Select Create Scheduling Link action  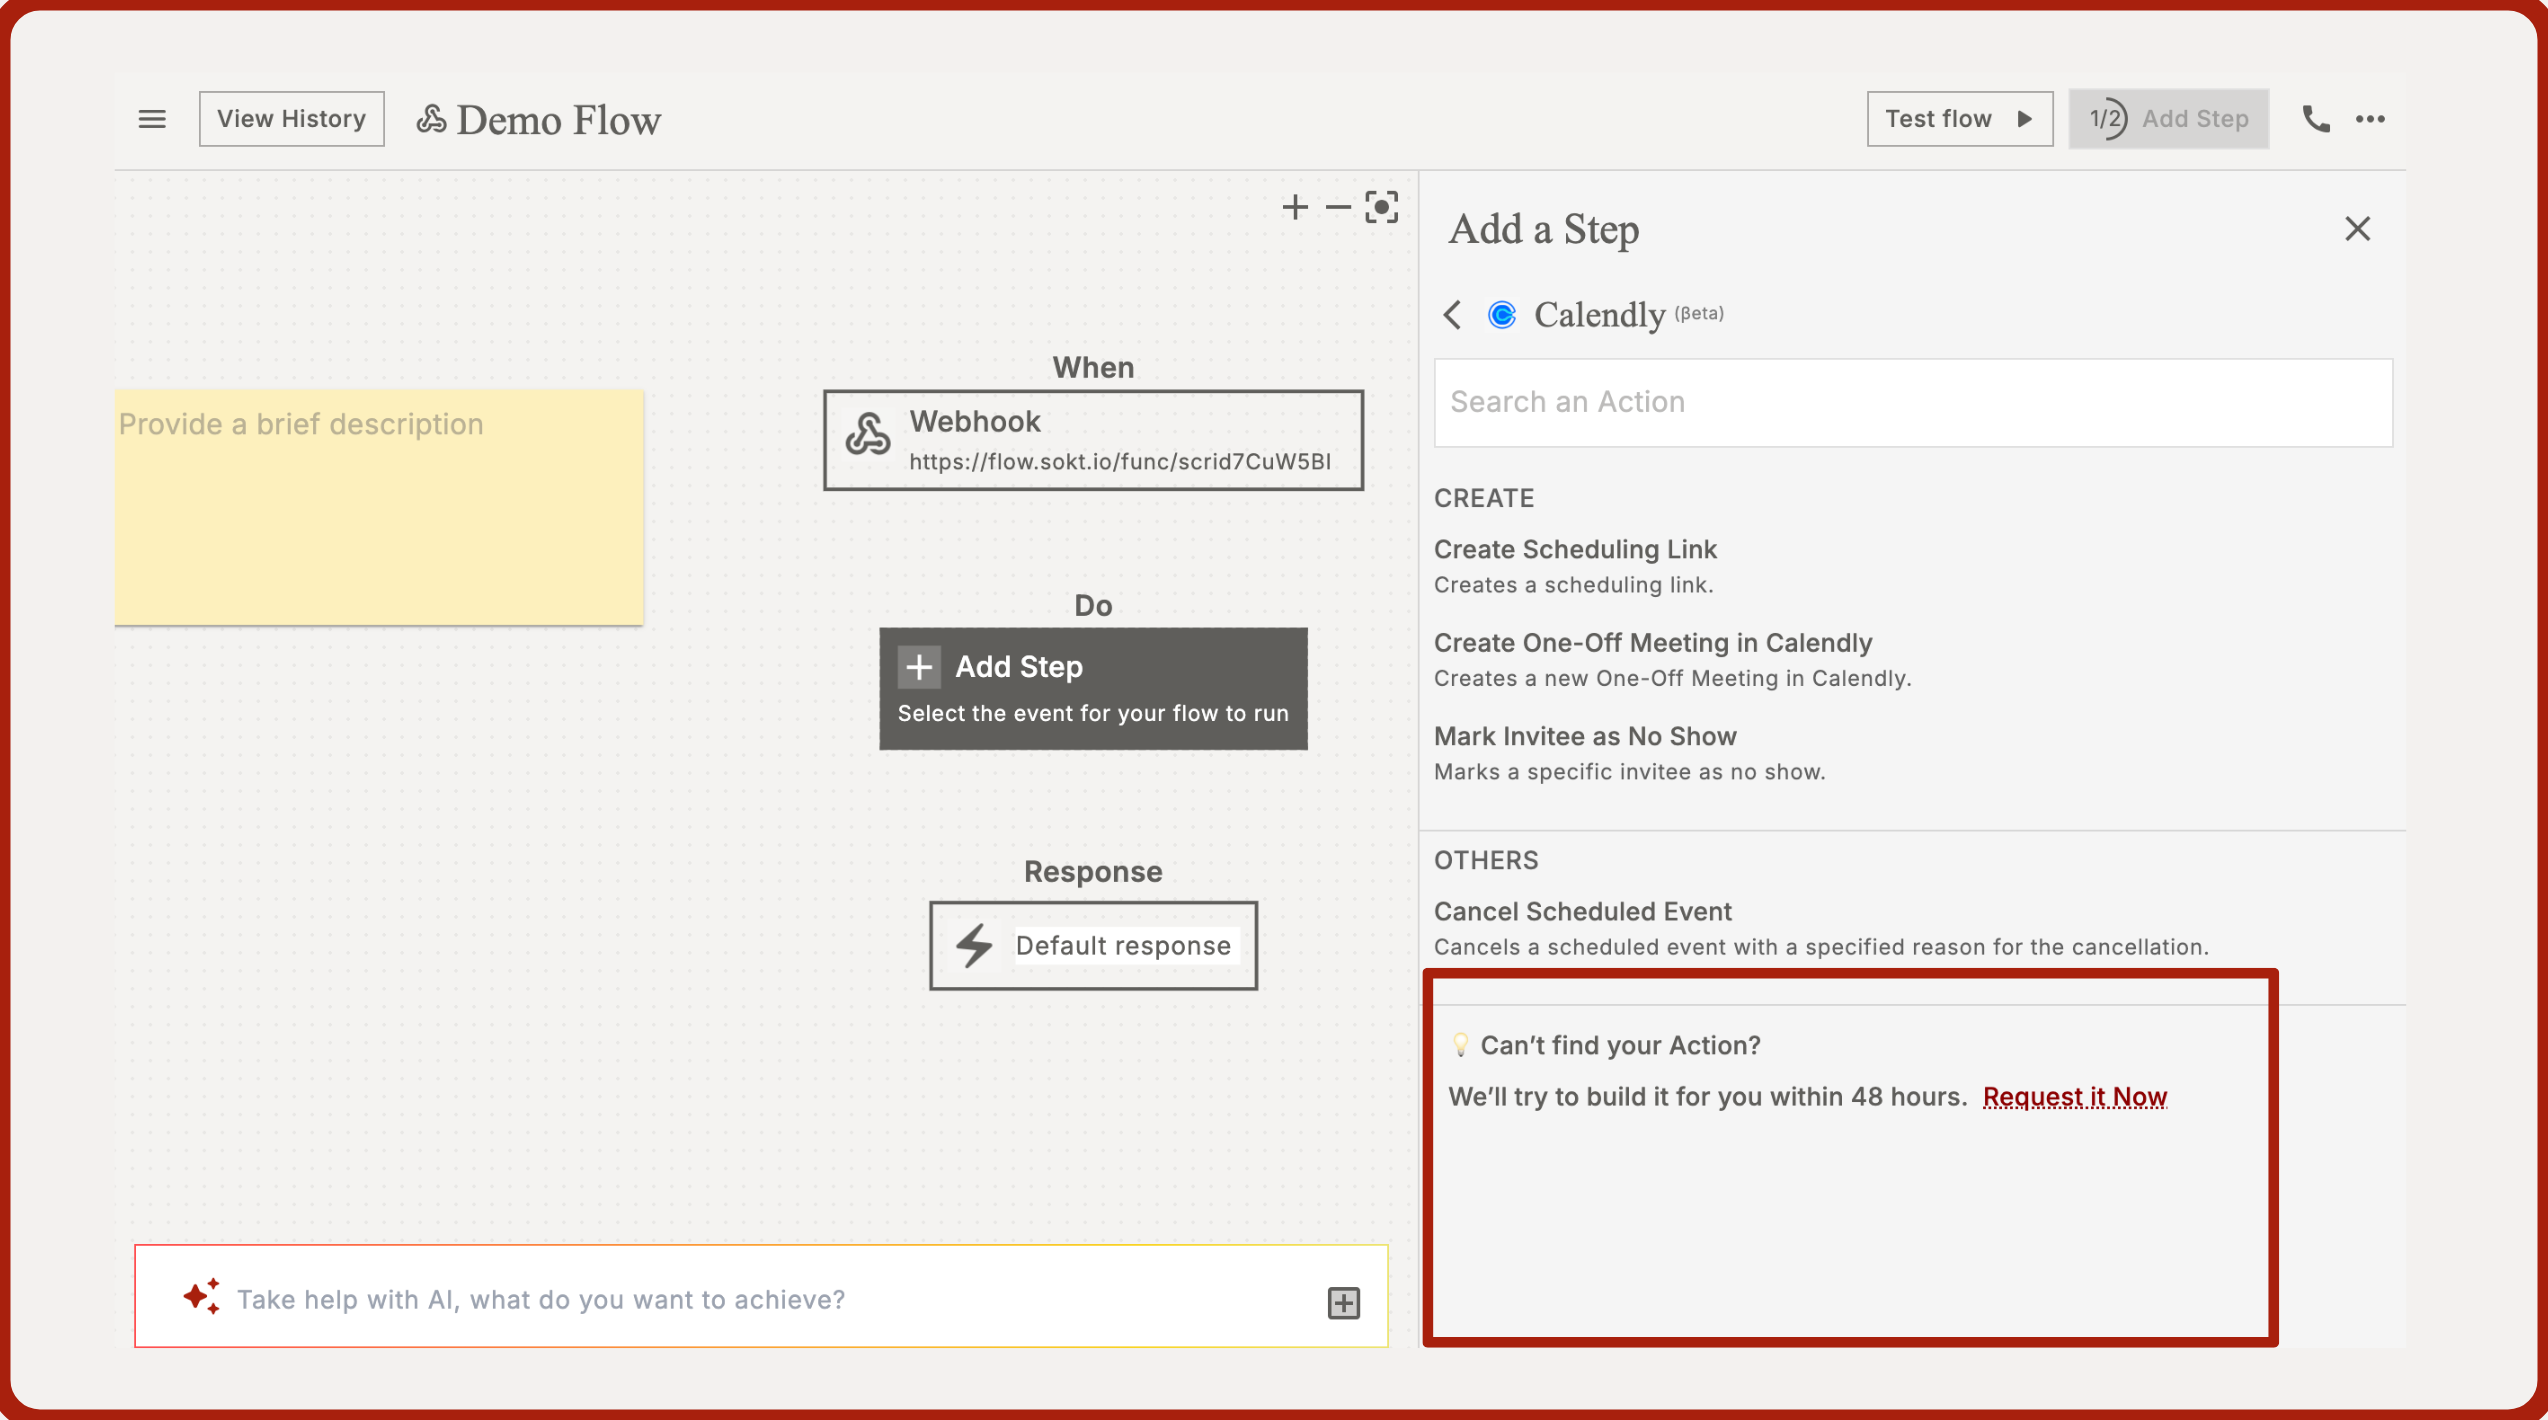pyautogui.click(x=1574, y=549)
